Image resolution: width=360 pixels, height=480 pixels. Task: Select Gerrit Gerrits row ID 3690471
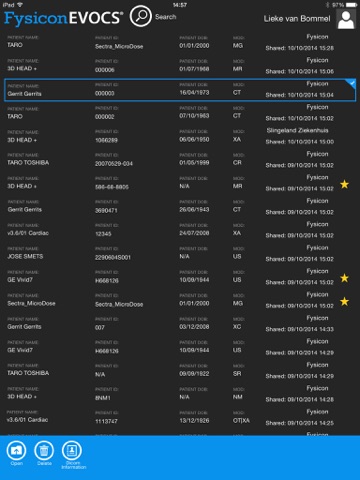180,207
